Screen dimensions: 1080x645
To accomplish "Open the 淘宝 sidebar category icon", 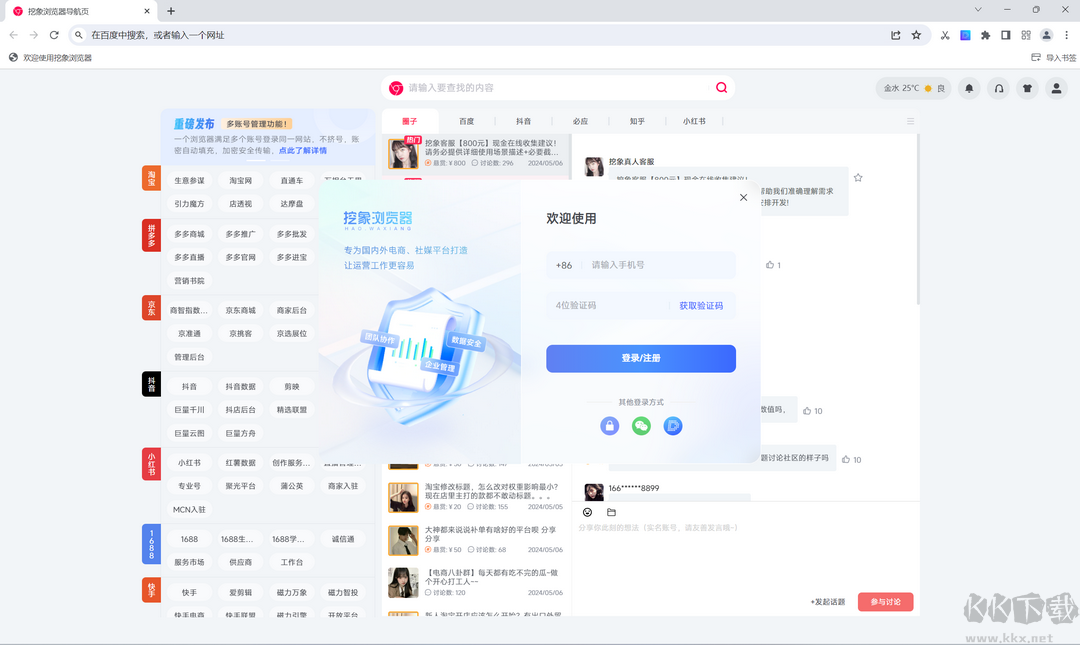I will (151, 179).
